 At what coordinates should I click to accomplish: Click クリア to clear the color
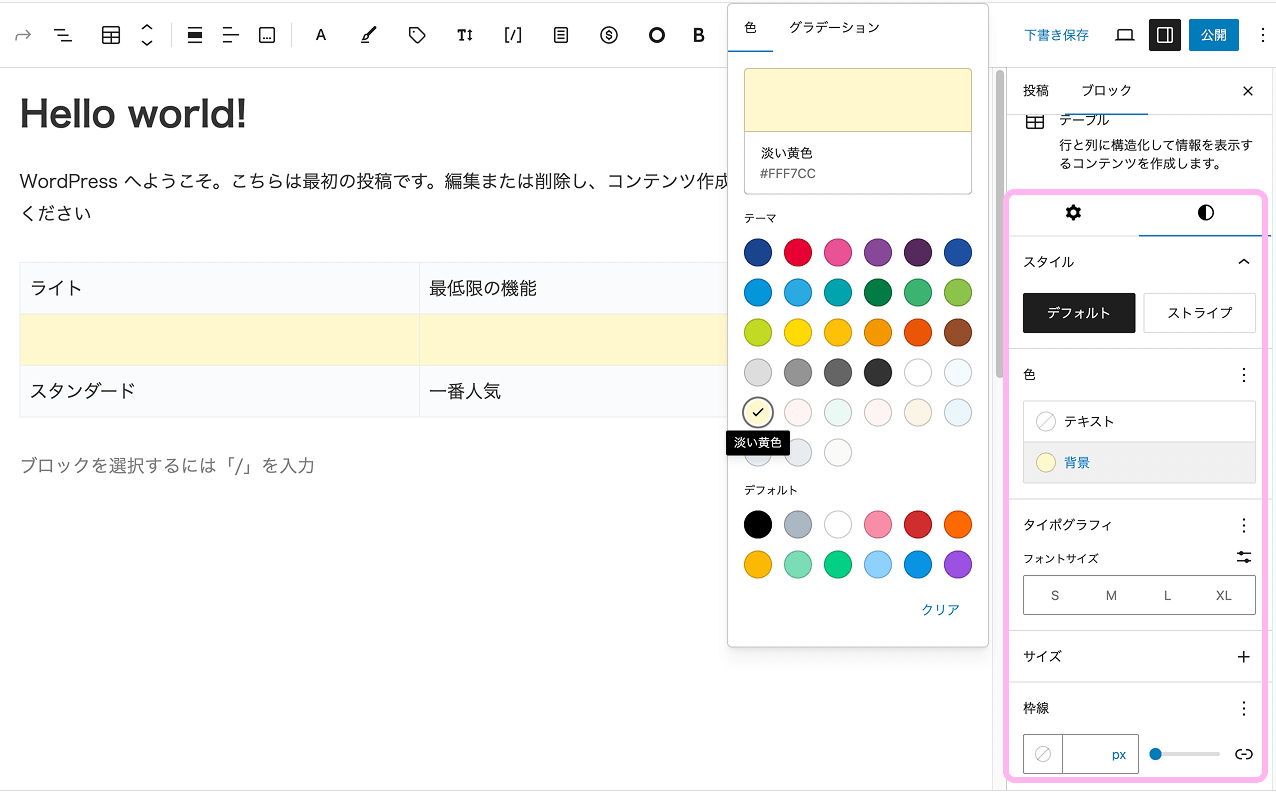click(941, 610)
